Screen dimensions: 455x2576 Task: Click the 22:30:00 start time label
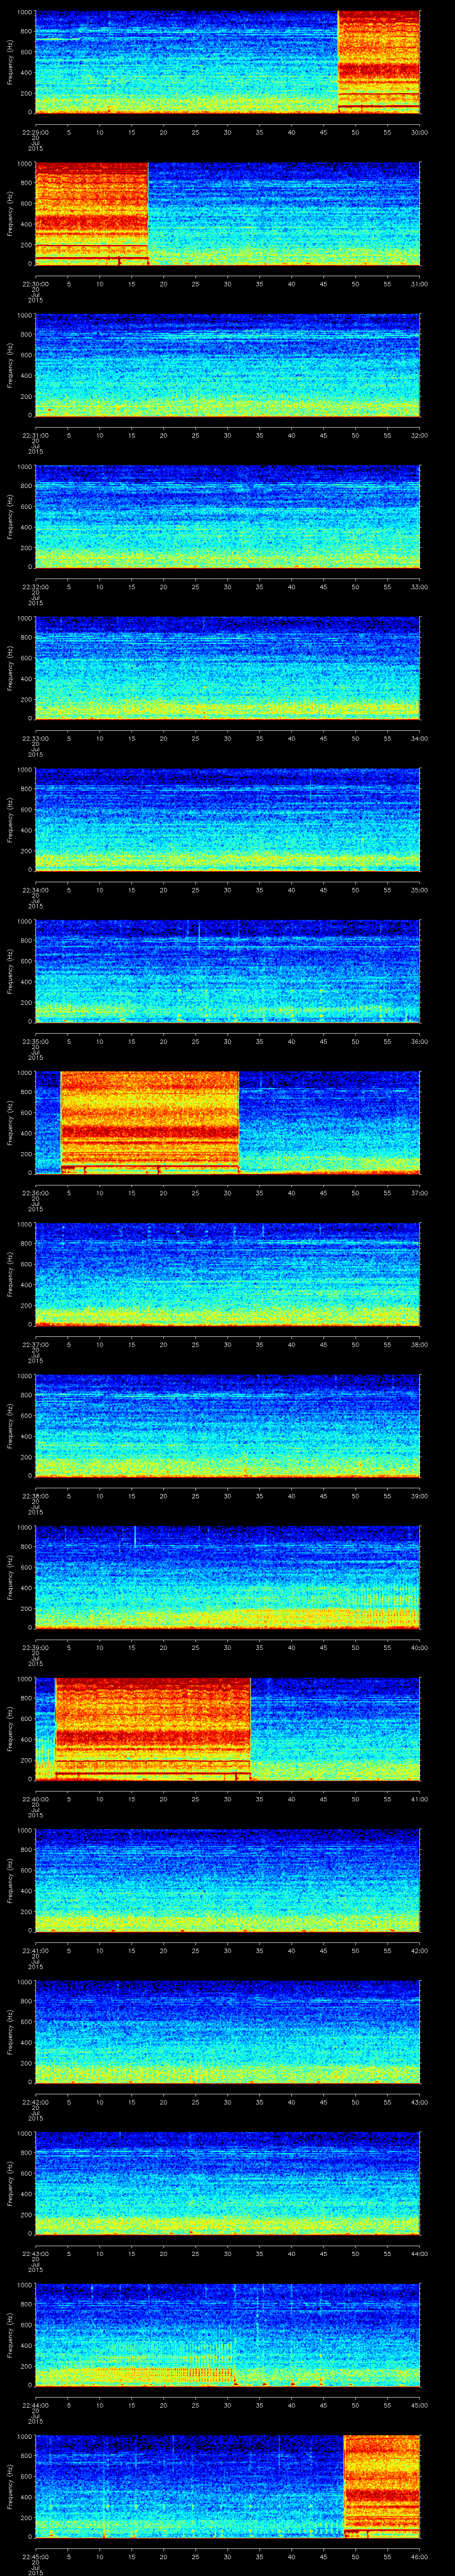[x=35, y=284]
